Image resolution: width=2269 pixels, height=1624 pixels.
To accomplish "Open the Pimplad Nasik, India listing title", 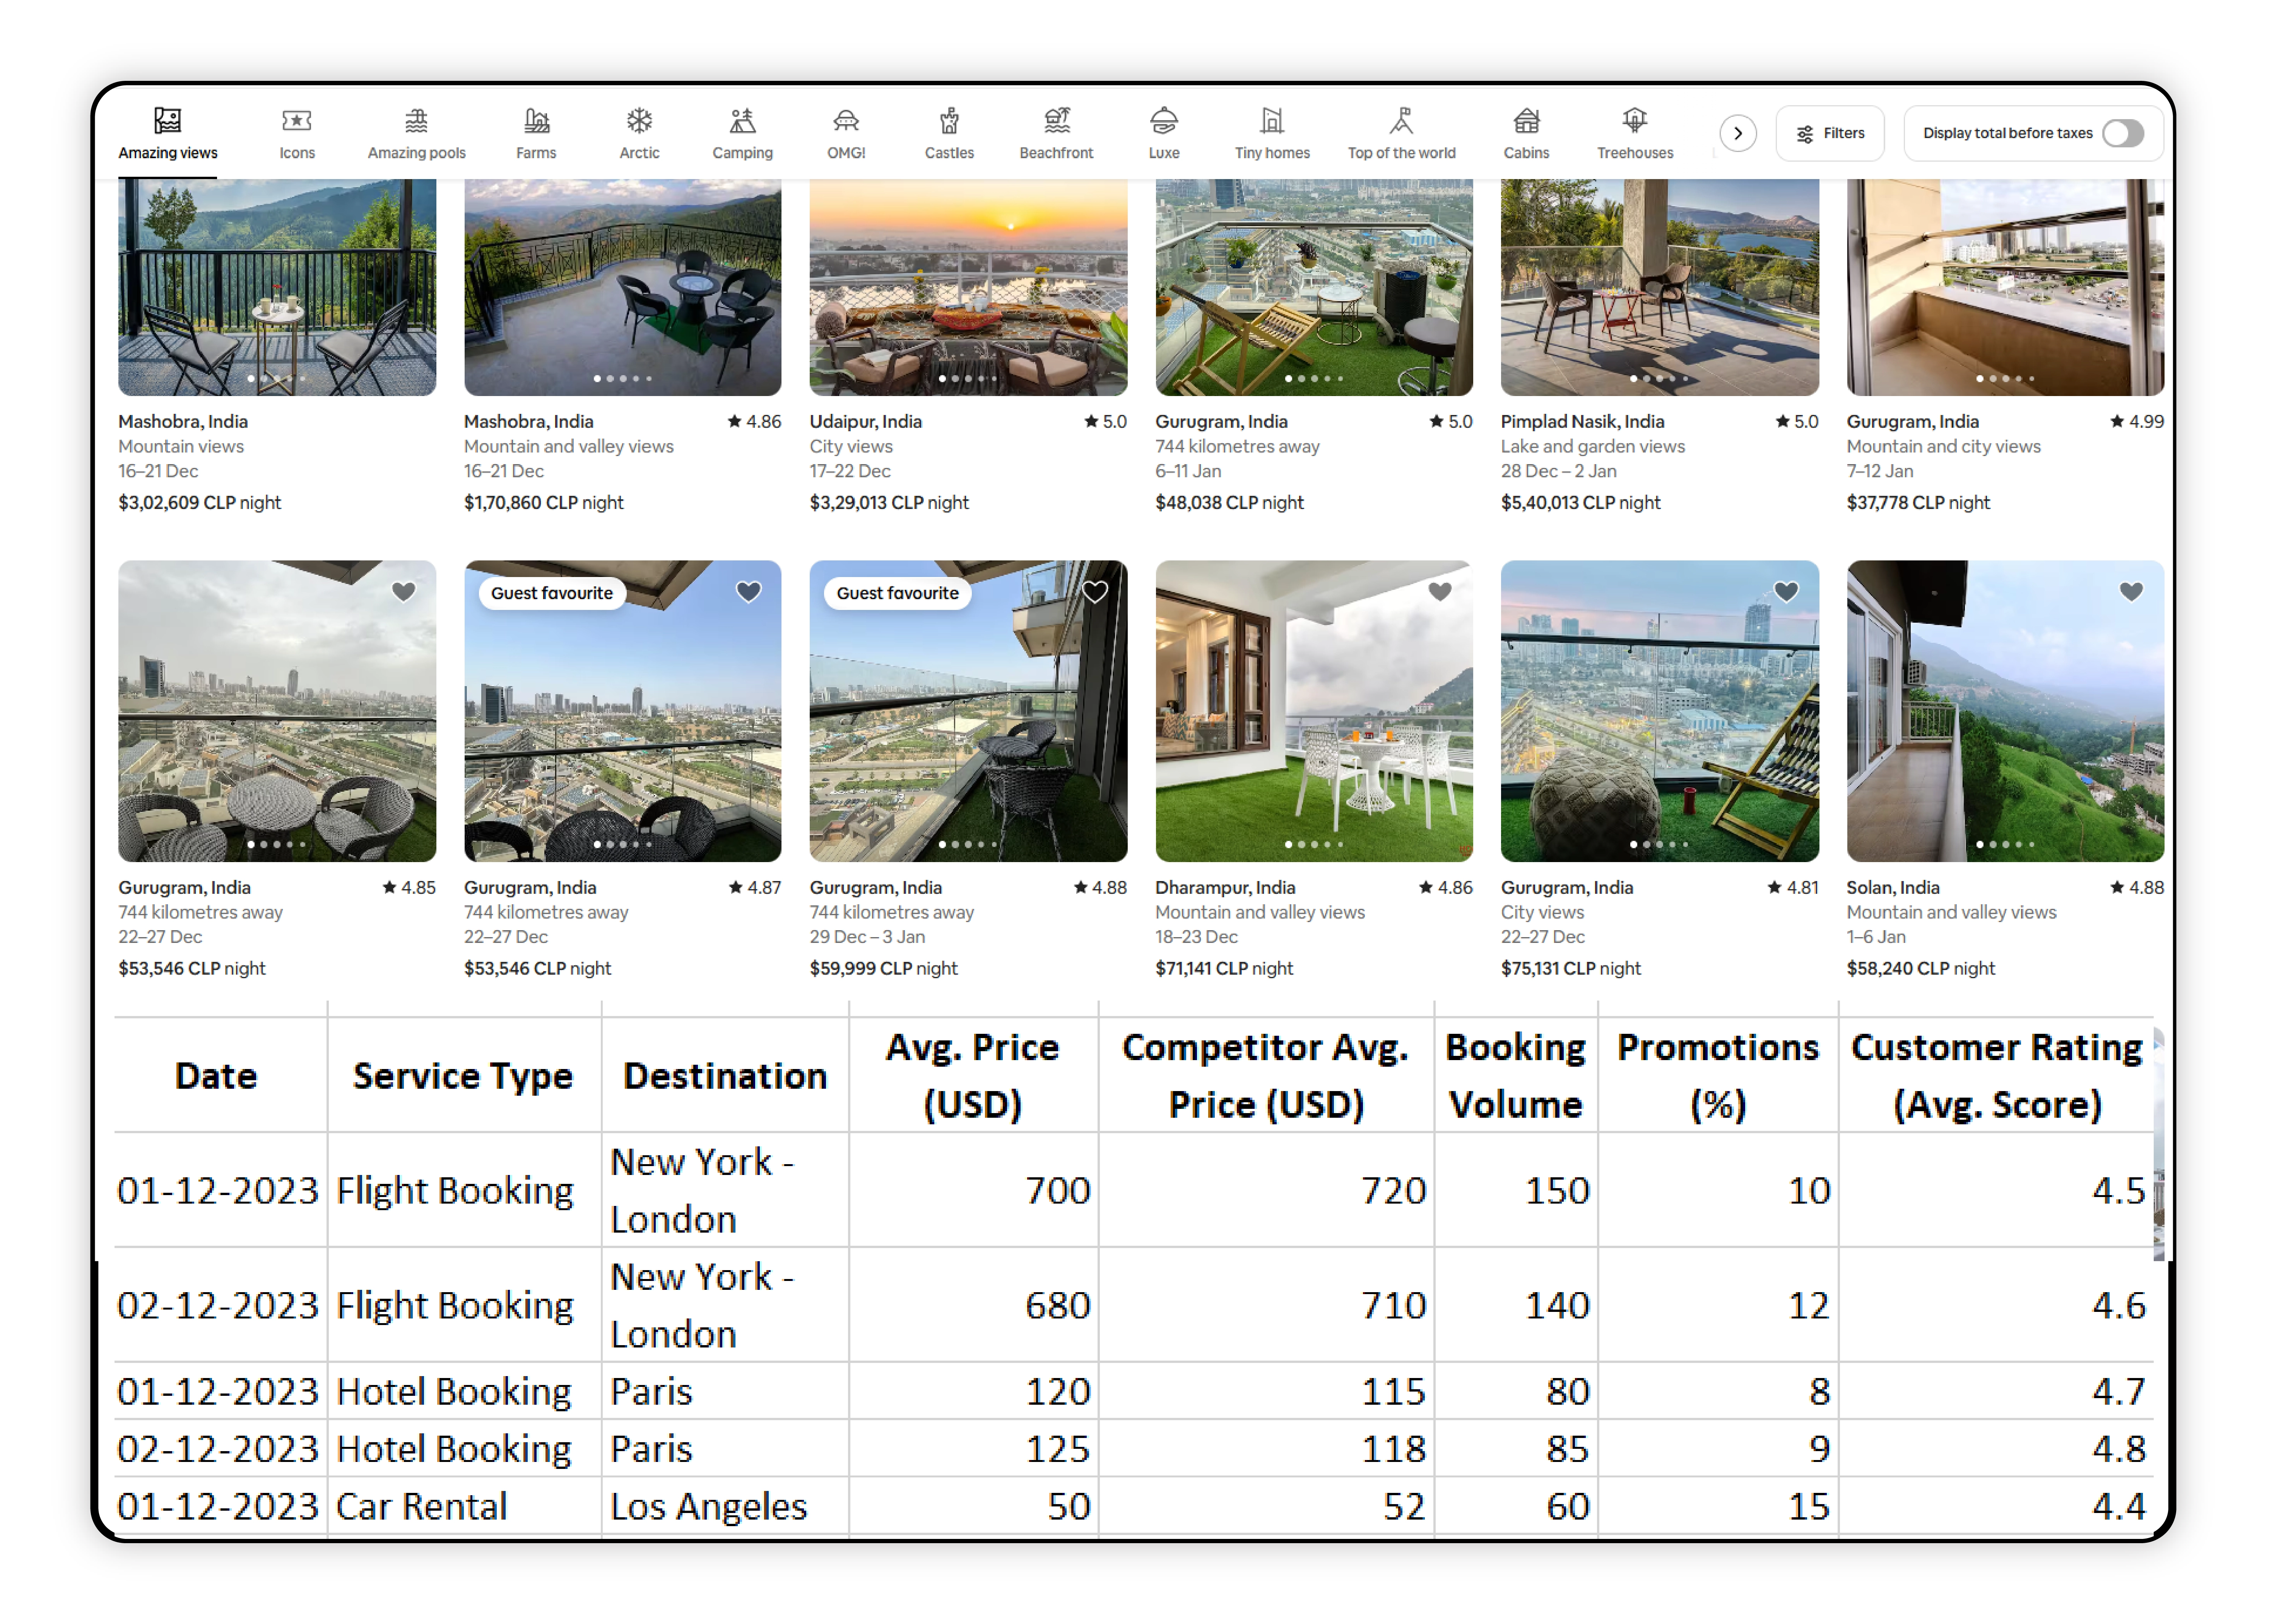I will pos(1583,421).
